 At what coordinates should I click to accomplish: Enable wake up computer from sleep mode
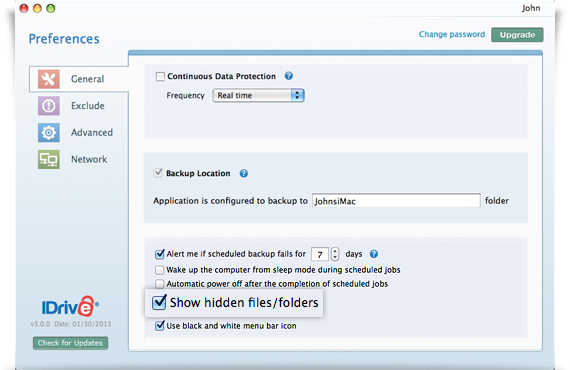pyautogui.click(x=159, y=270)
